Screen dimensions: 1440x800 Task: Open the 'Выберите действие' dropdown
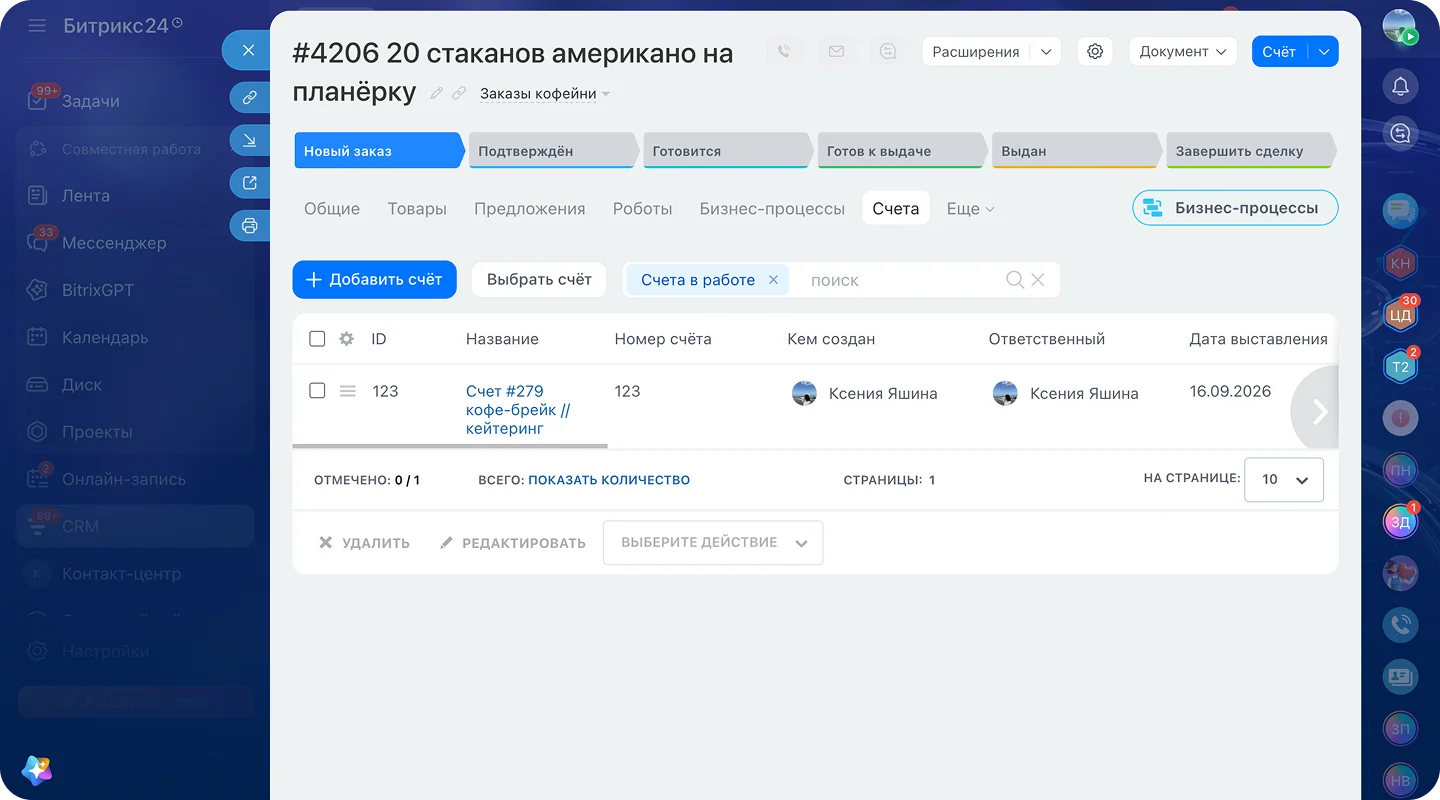tap(713, 543)
